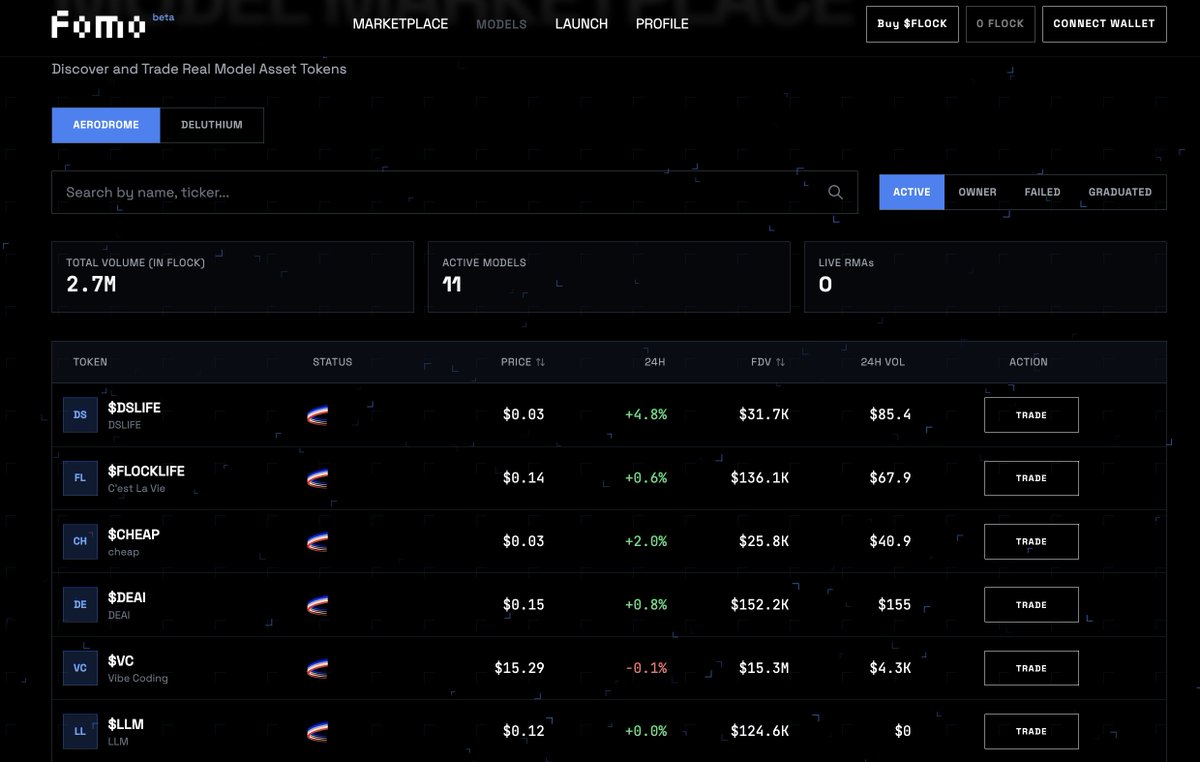The height and width of the screenshot is (762, 1200).
Task: Click the $DEAI token name
Action: [x=127, y=597]
